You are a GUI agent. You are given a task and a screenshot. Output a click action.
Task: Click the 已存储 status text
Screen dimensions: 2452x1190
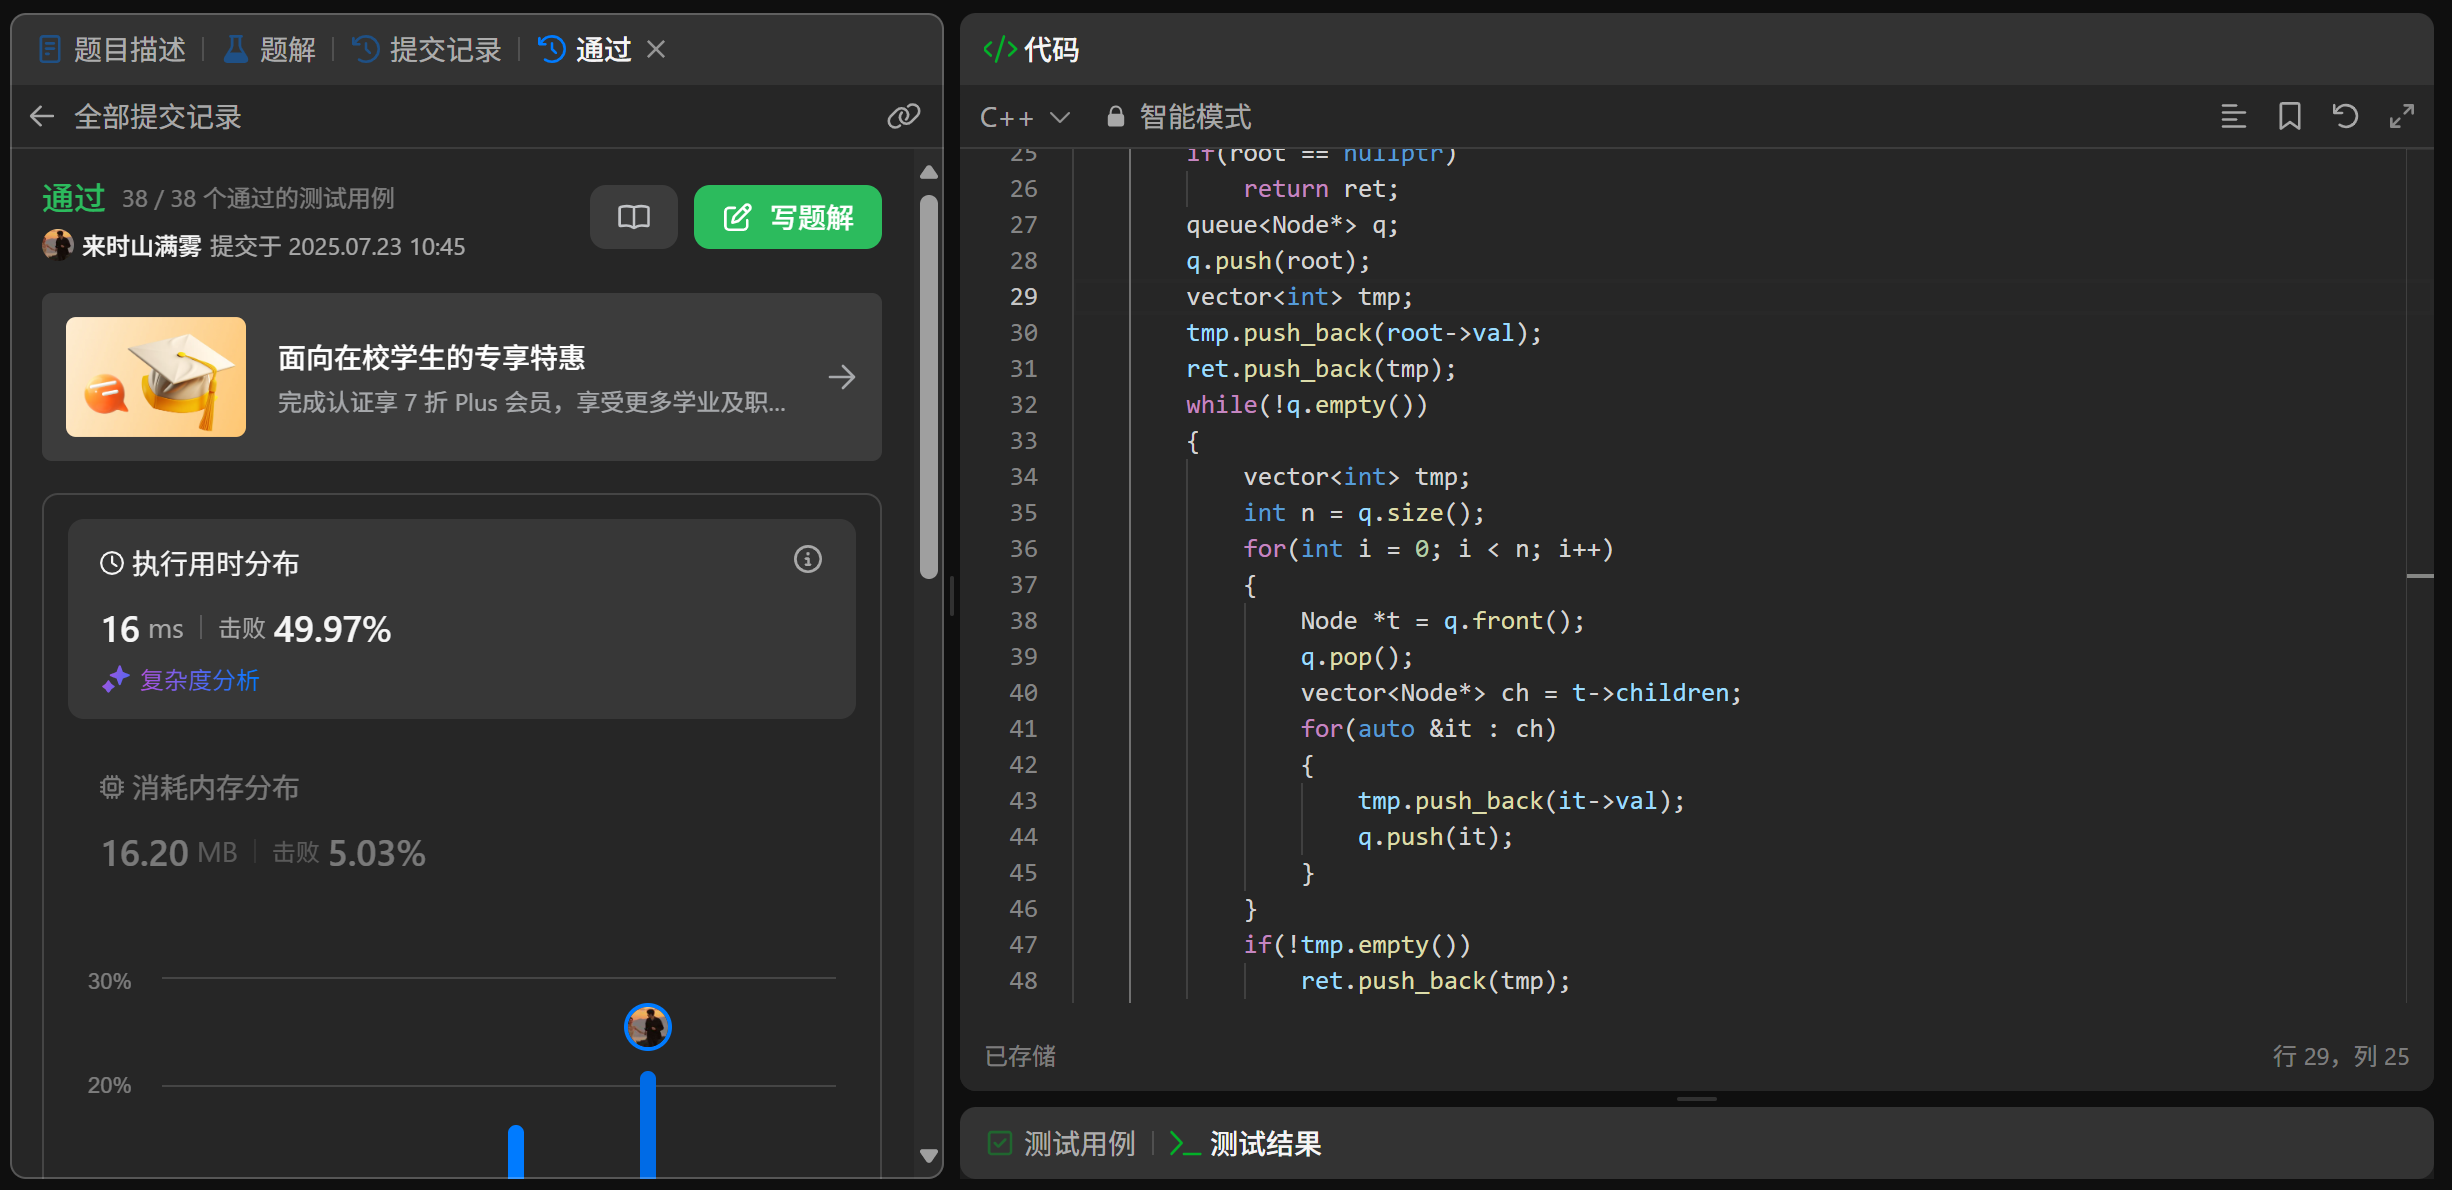[1020, 1056]
